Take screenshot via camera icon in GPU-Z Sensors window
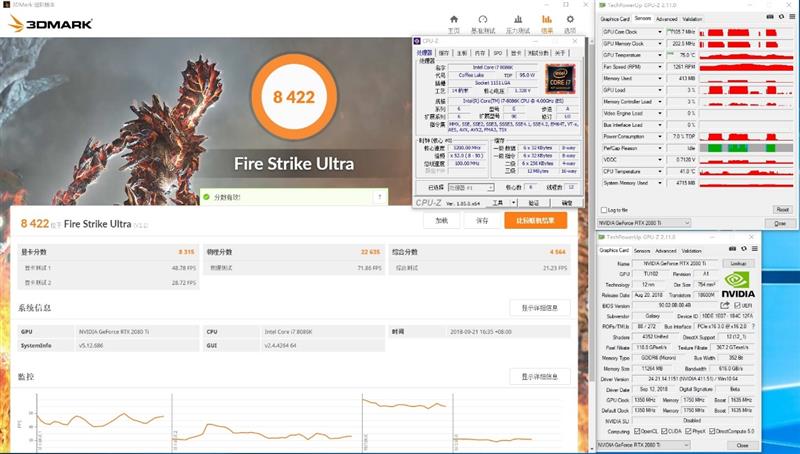Viewport: 800px width, 454px height. click(x=770, y=17)
